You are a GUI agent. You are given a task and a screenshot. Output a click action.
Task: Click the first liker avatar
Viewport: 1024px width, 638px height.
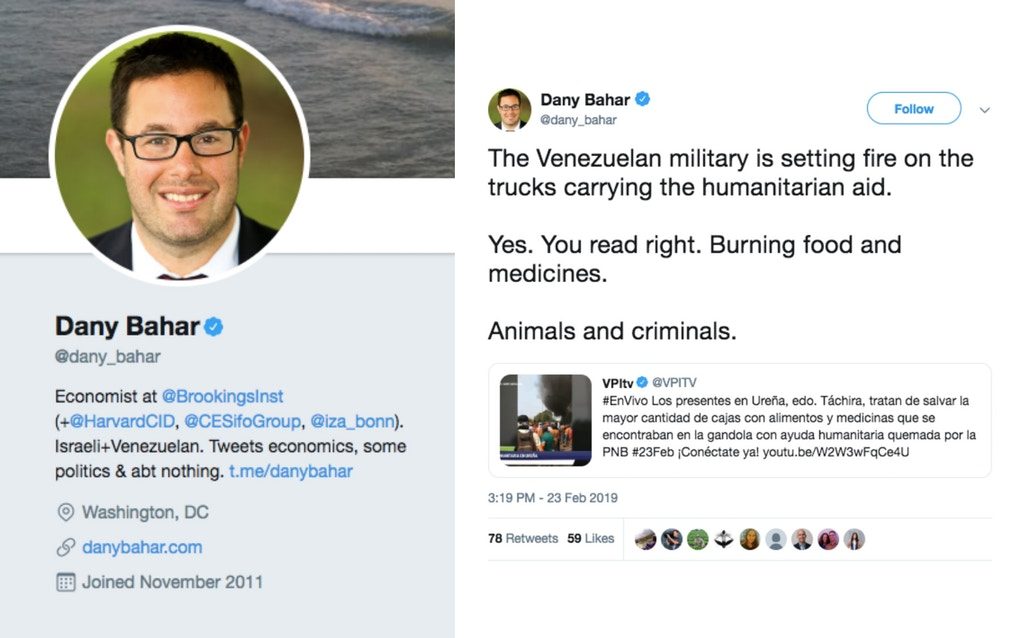coord(645,539)
